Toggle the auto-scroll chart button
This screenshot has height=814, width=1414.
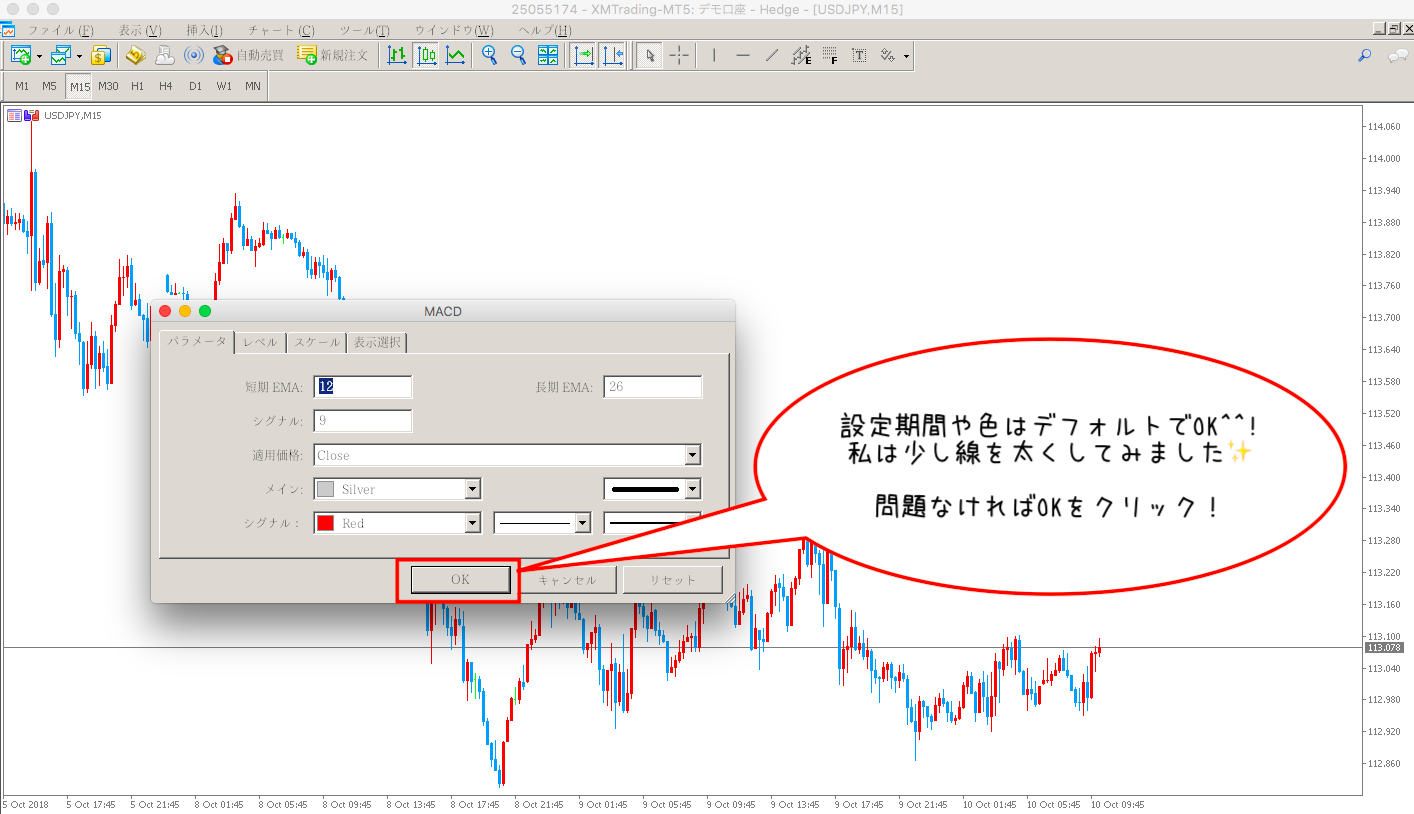click(583, 55)
